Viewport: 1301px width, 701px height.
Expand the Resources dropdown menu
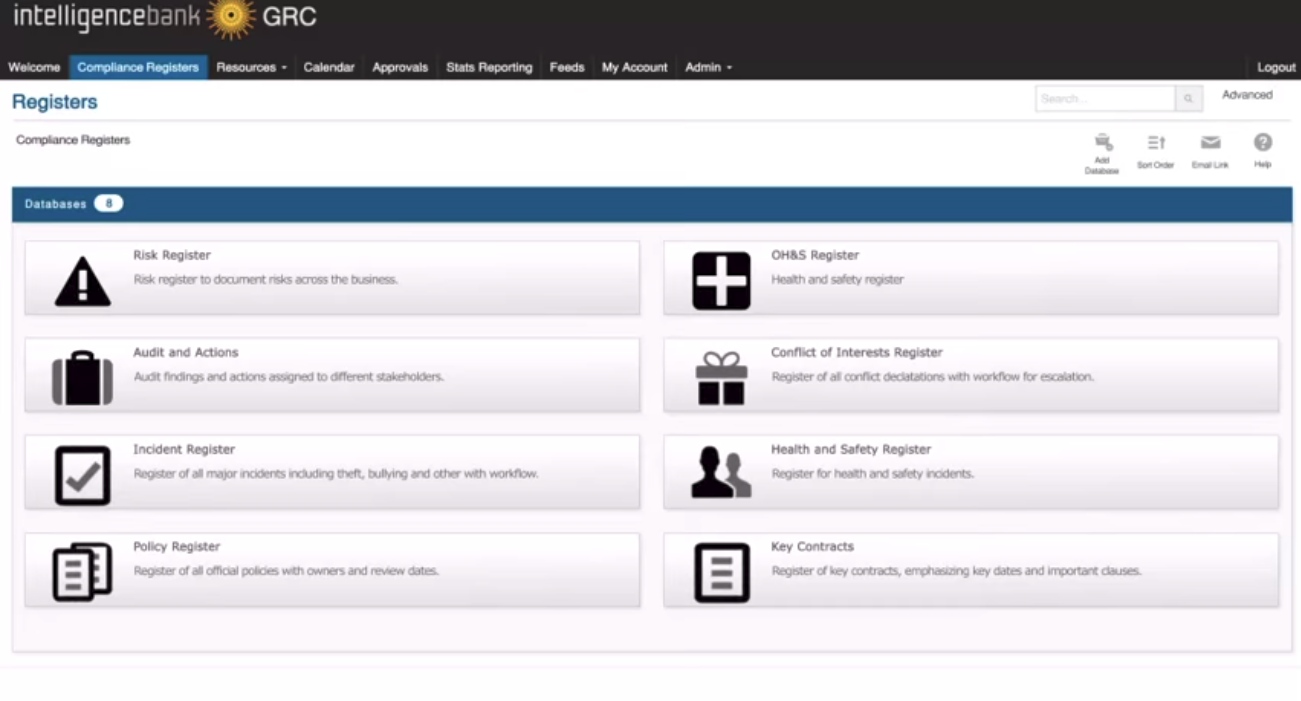251,67
